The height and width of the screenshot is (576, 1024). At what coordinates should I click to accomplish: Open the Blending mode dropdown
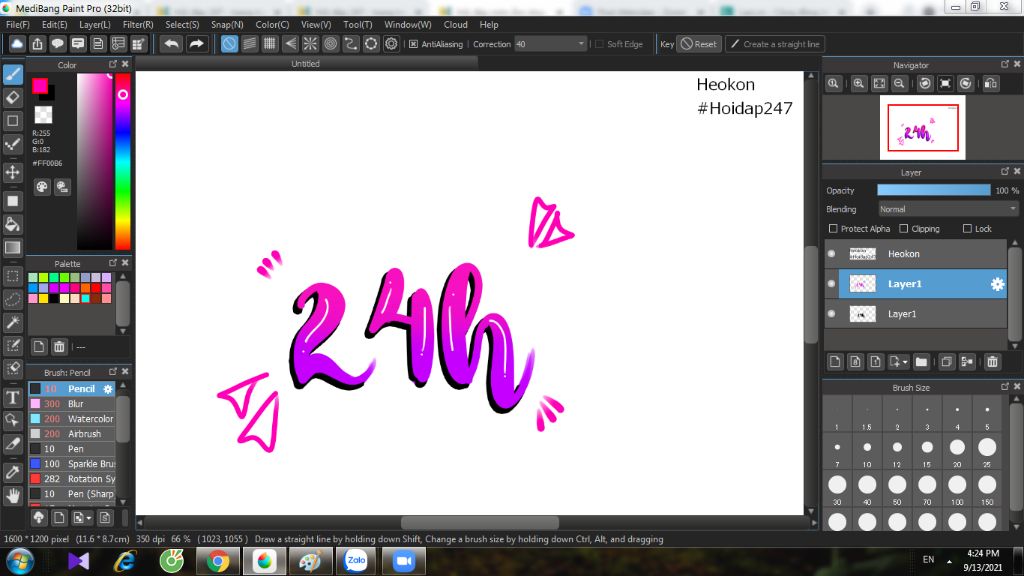(947, 209)
